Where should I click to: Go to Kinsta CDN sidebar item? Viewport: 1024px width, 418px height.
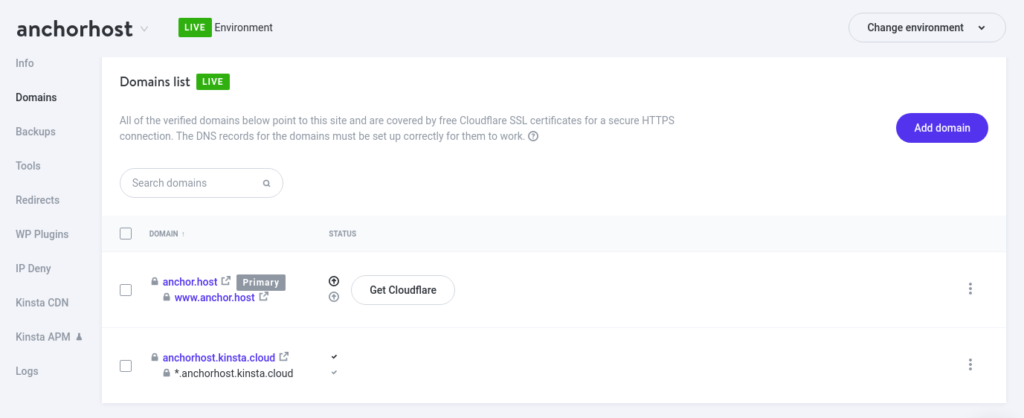point(42,303)
